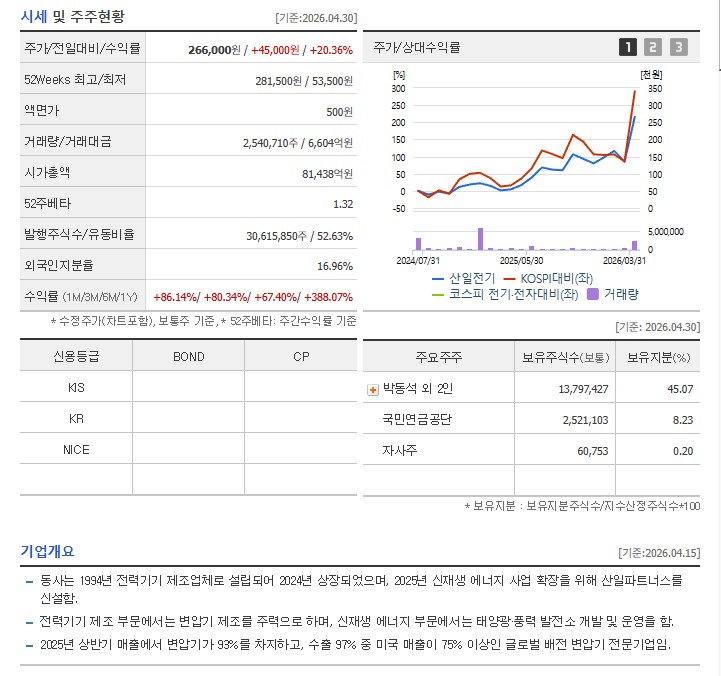Select the 266,000원 stock price value

click(214, 50)
